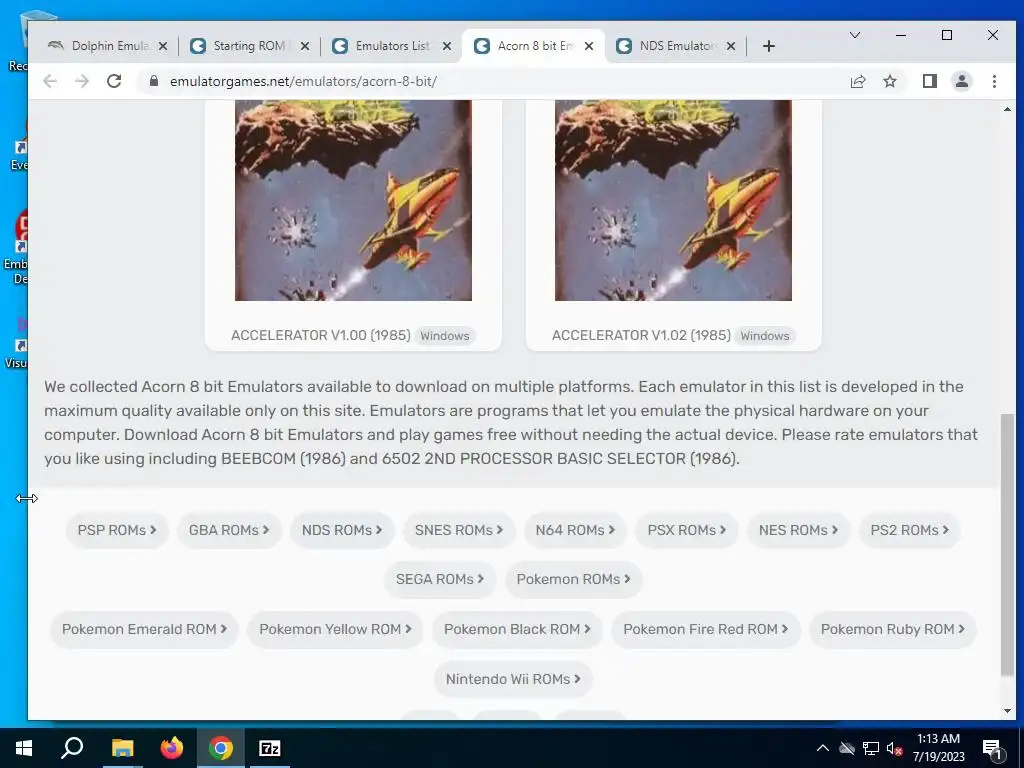Close the Acorn 8 bit tab

tap(588, 46)
